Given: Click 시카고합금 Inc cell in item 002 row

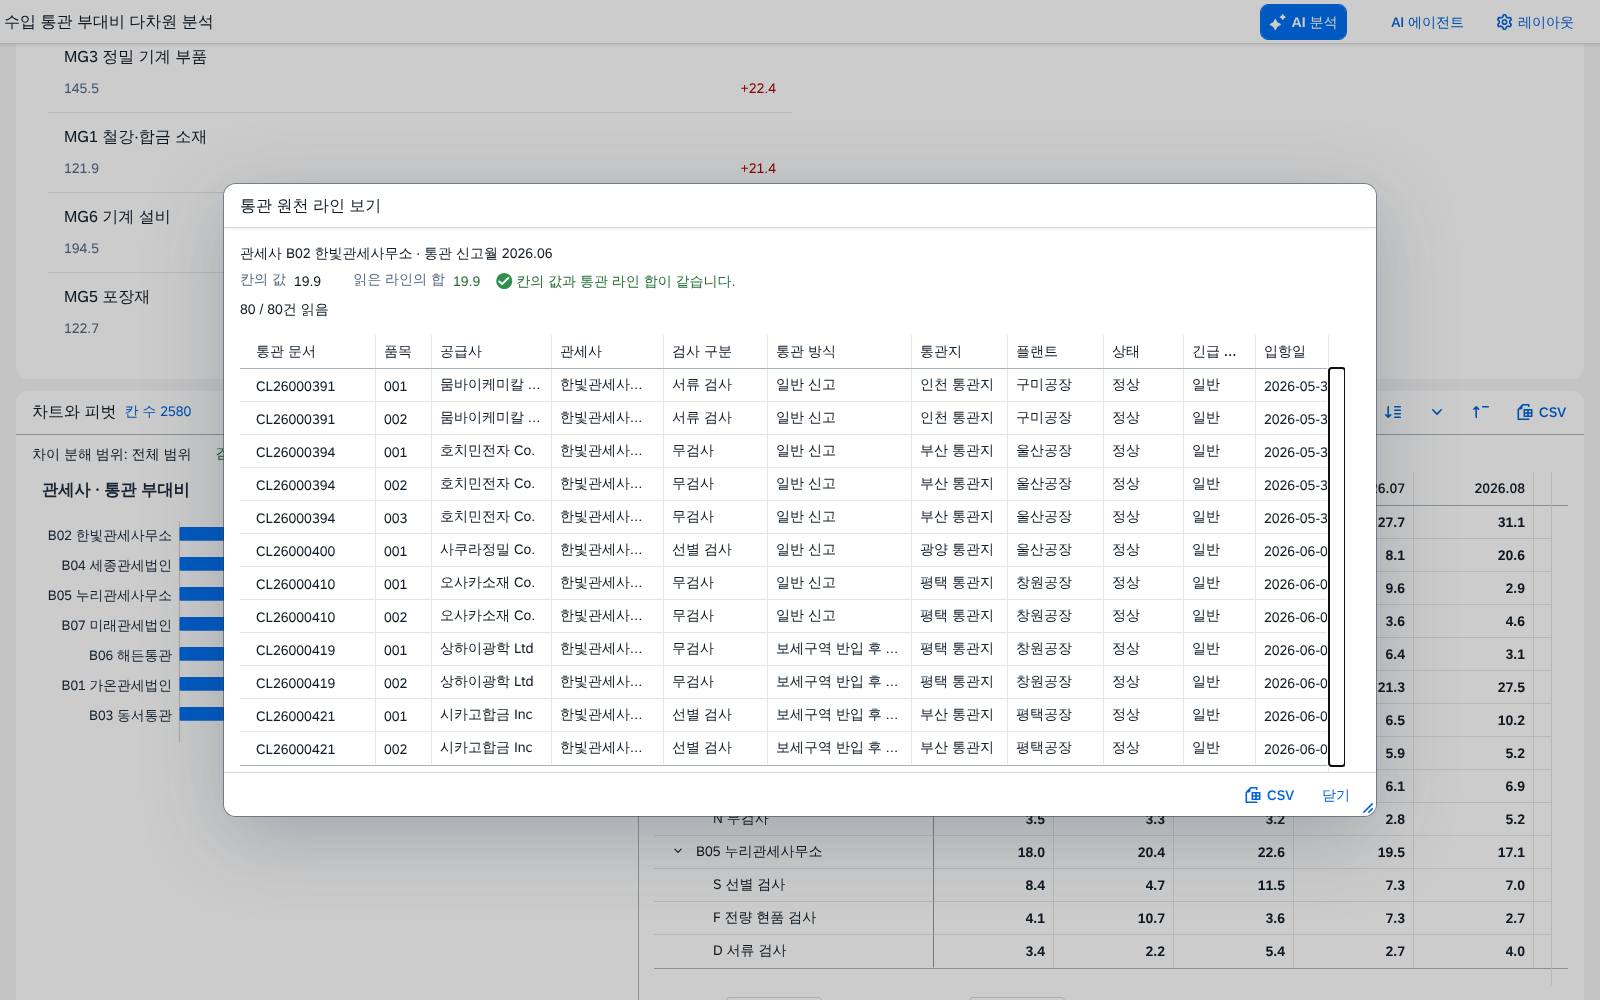Looking at the screenshot, I should (491, 749).
